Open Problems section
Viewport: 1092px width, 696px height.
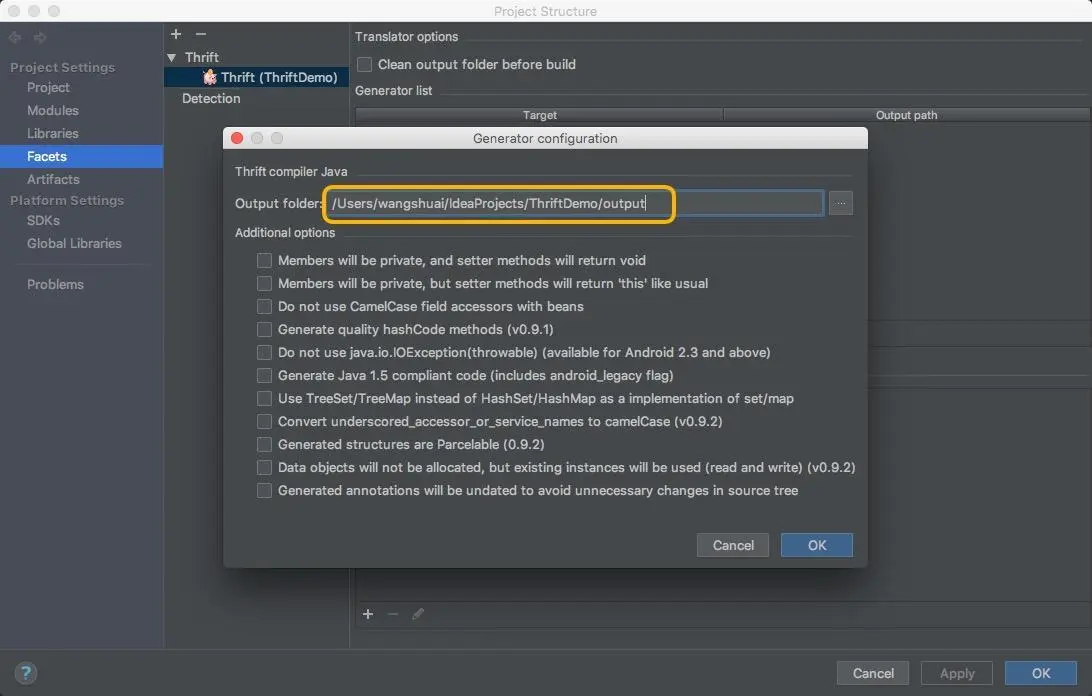55,284
